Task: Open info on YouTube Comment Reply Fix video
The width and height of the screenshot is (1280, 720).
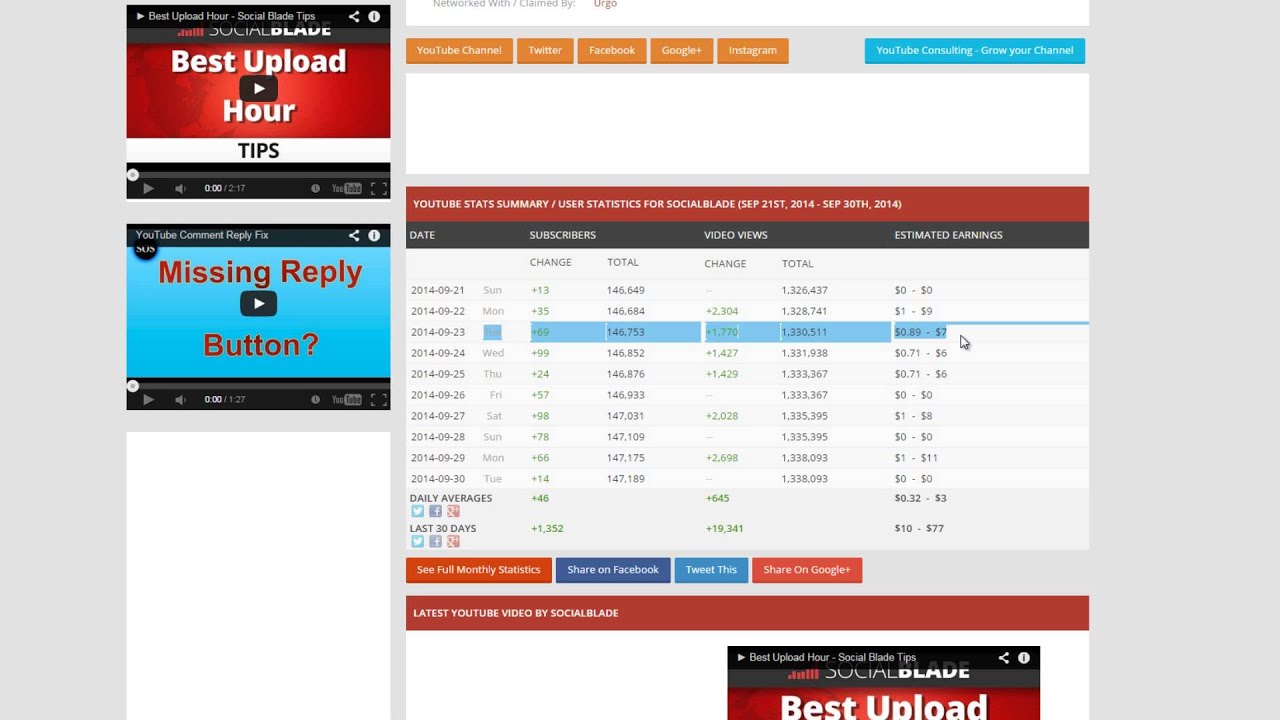Action: coord(374,235)
